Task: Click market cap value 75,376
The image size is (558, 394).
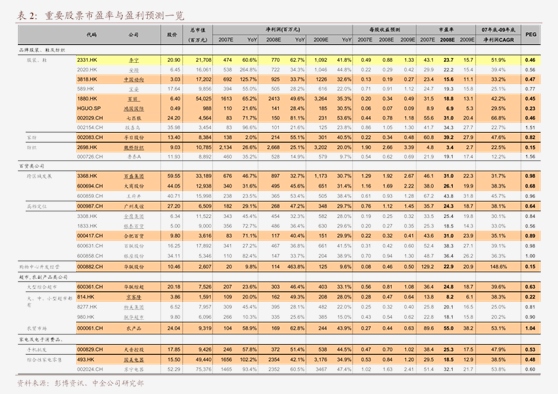Action: coord(203,369)
